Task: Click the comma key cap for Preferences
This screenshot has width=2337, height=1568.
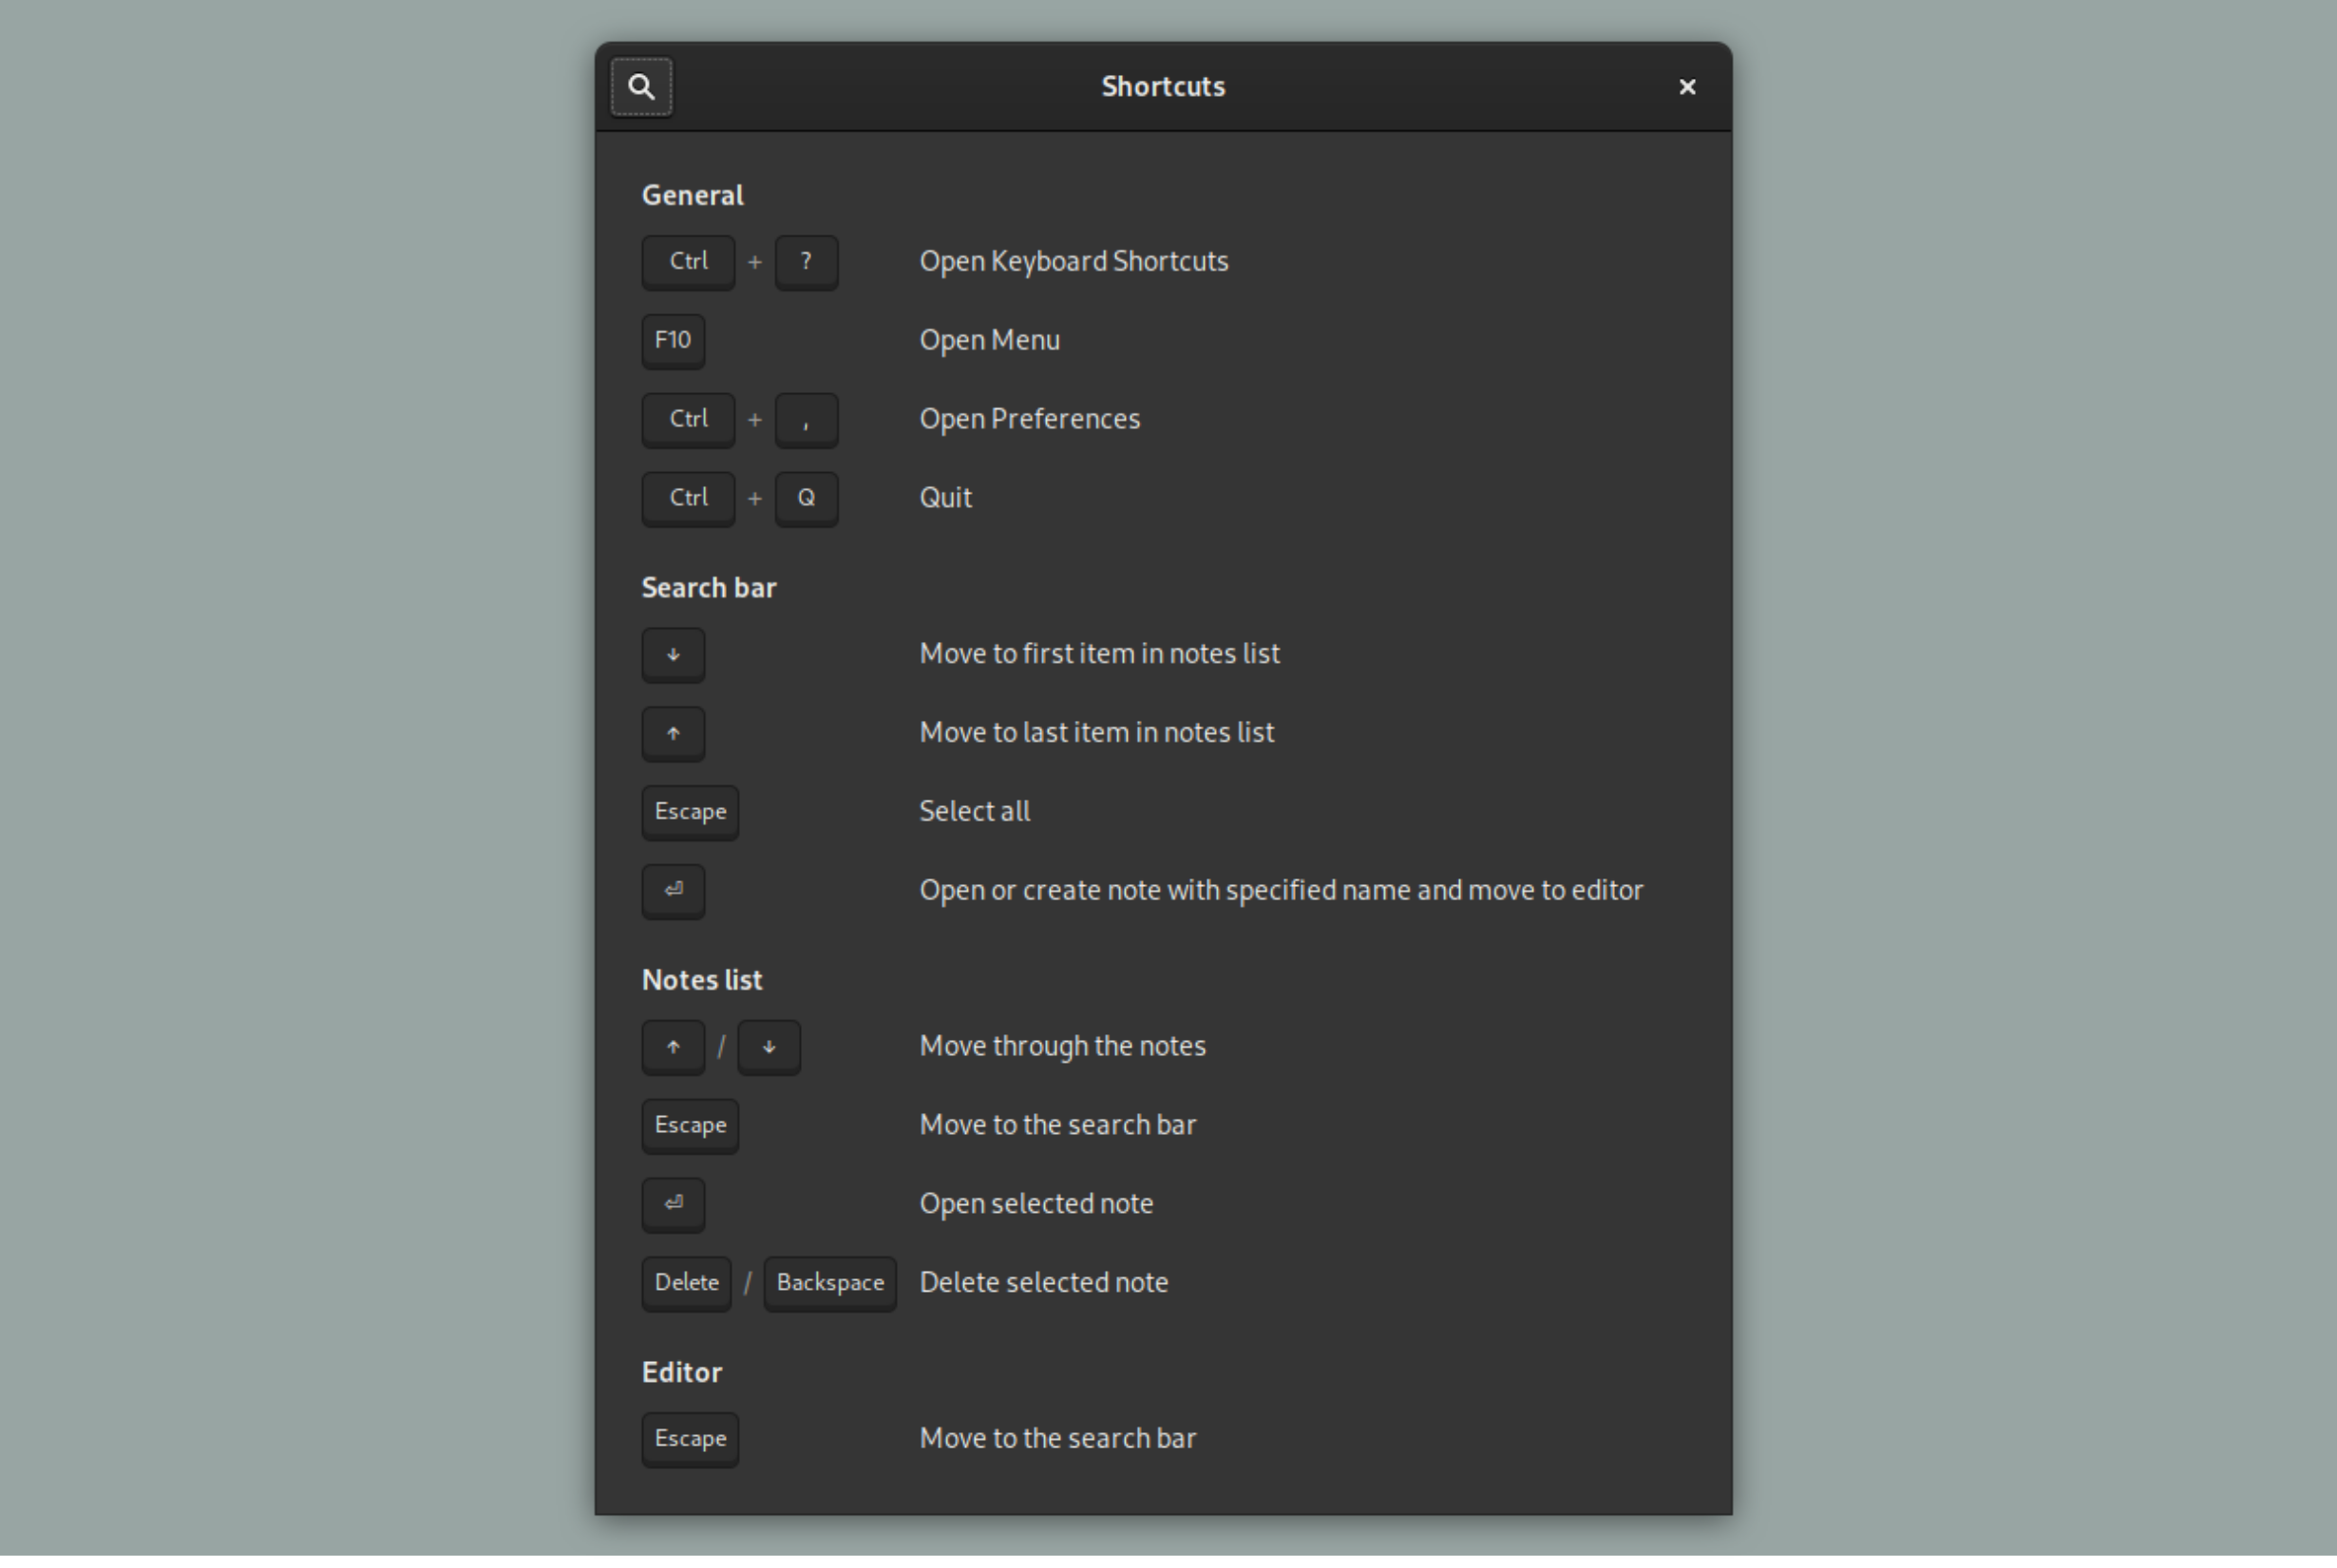Action: [806, 420]
